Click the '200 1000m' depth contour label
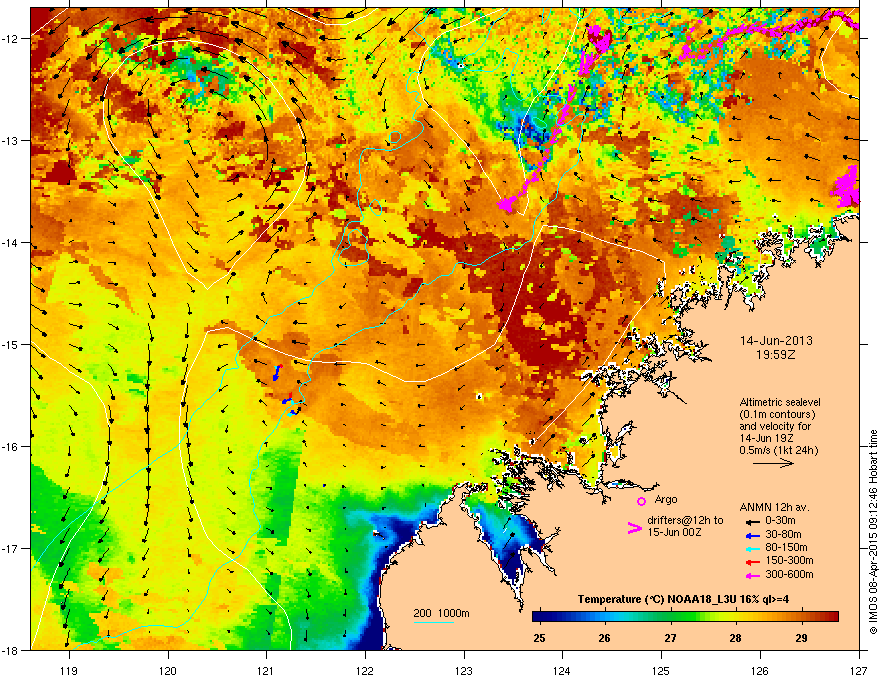880x680 pixels. pos(441,613)
